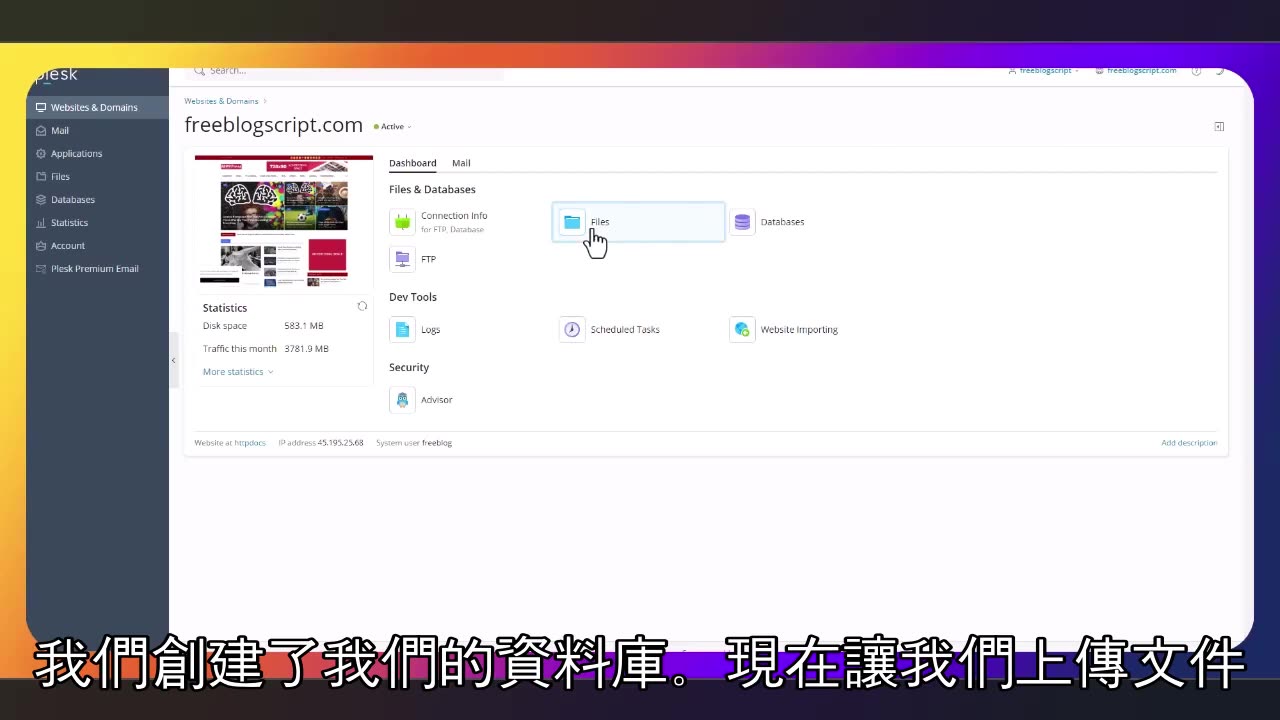This screenshot has width=1280, height=720.
Task: Open the Files link in dashboard
Action: coord(600,222)
